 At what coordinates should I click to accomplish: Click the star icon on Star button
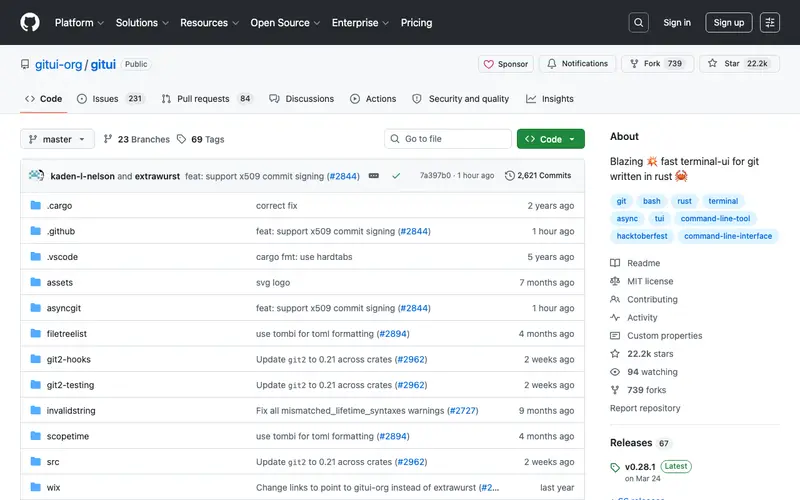point(712,63)
